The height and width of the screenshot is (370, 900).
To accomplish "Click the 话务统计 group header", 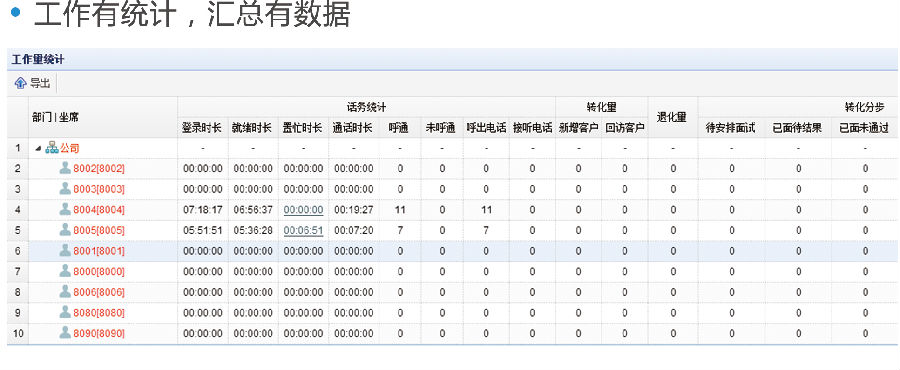I will pos(367,107).
